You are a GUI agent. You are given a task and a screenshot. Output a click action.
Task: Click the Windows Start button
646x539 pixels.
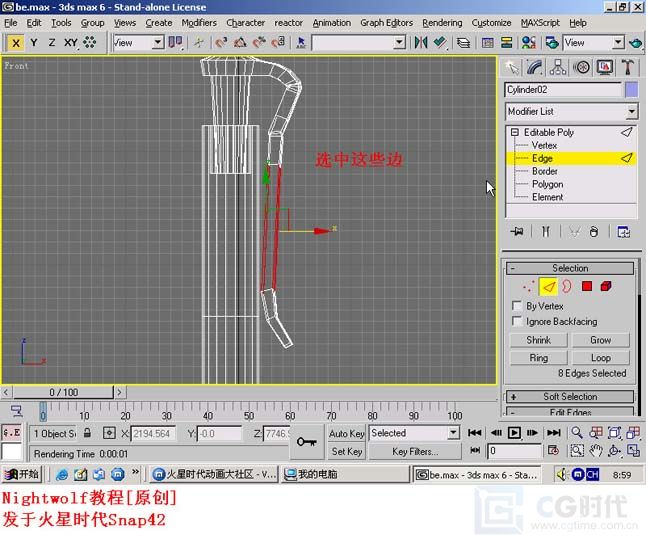[x=21, y=474]
